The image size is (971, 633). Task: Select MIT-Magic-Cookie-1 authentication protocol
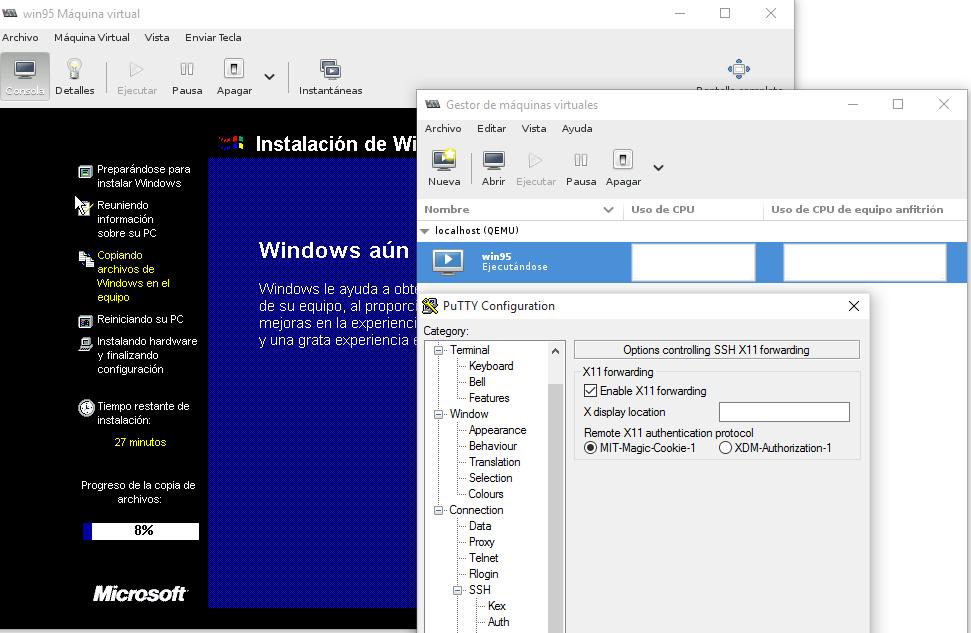point(590,448)
